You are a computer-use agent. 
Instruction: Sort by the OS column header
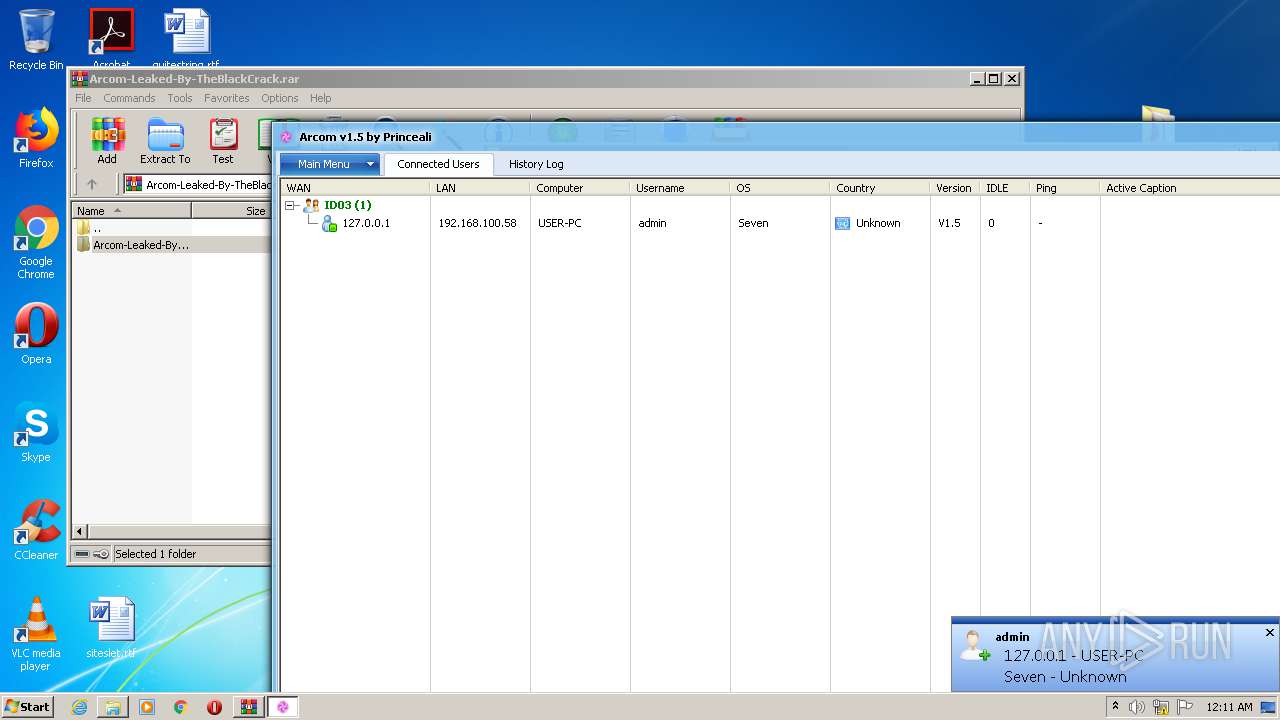[x=780, y=188]
